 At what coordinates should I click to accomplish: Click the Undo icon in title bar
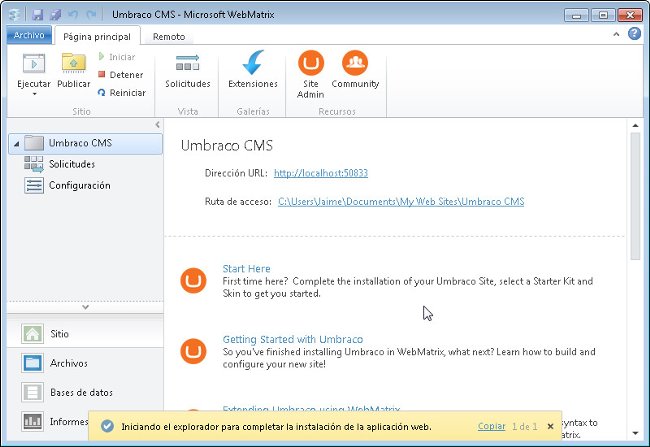tap(73, 15)
